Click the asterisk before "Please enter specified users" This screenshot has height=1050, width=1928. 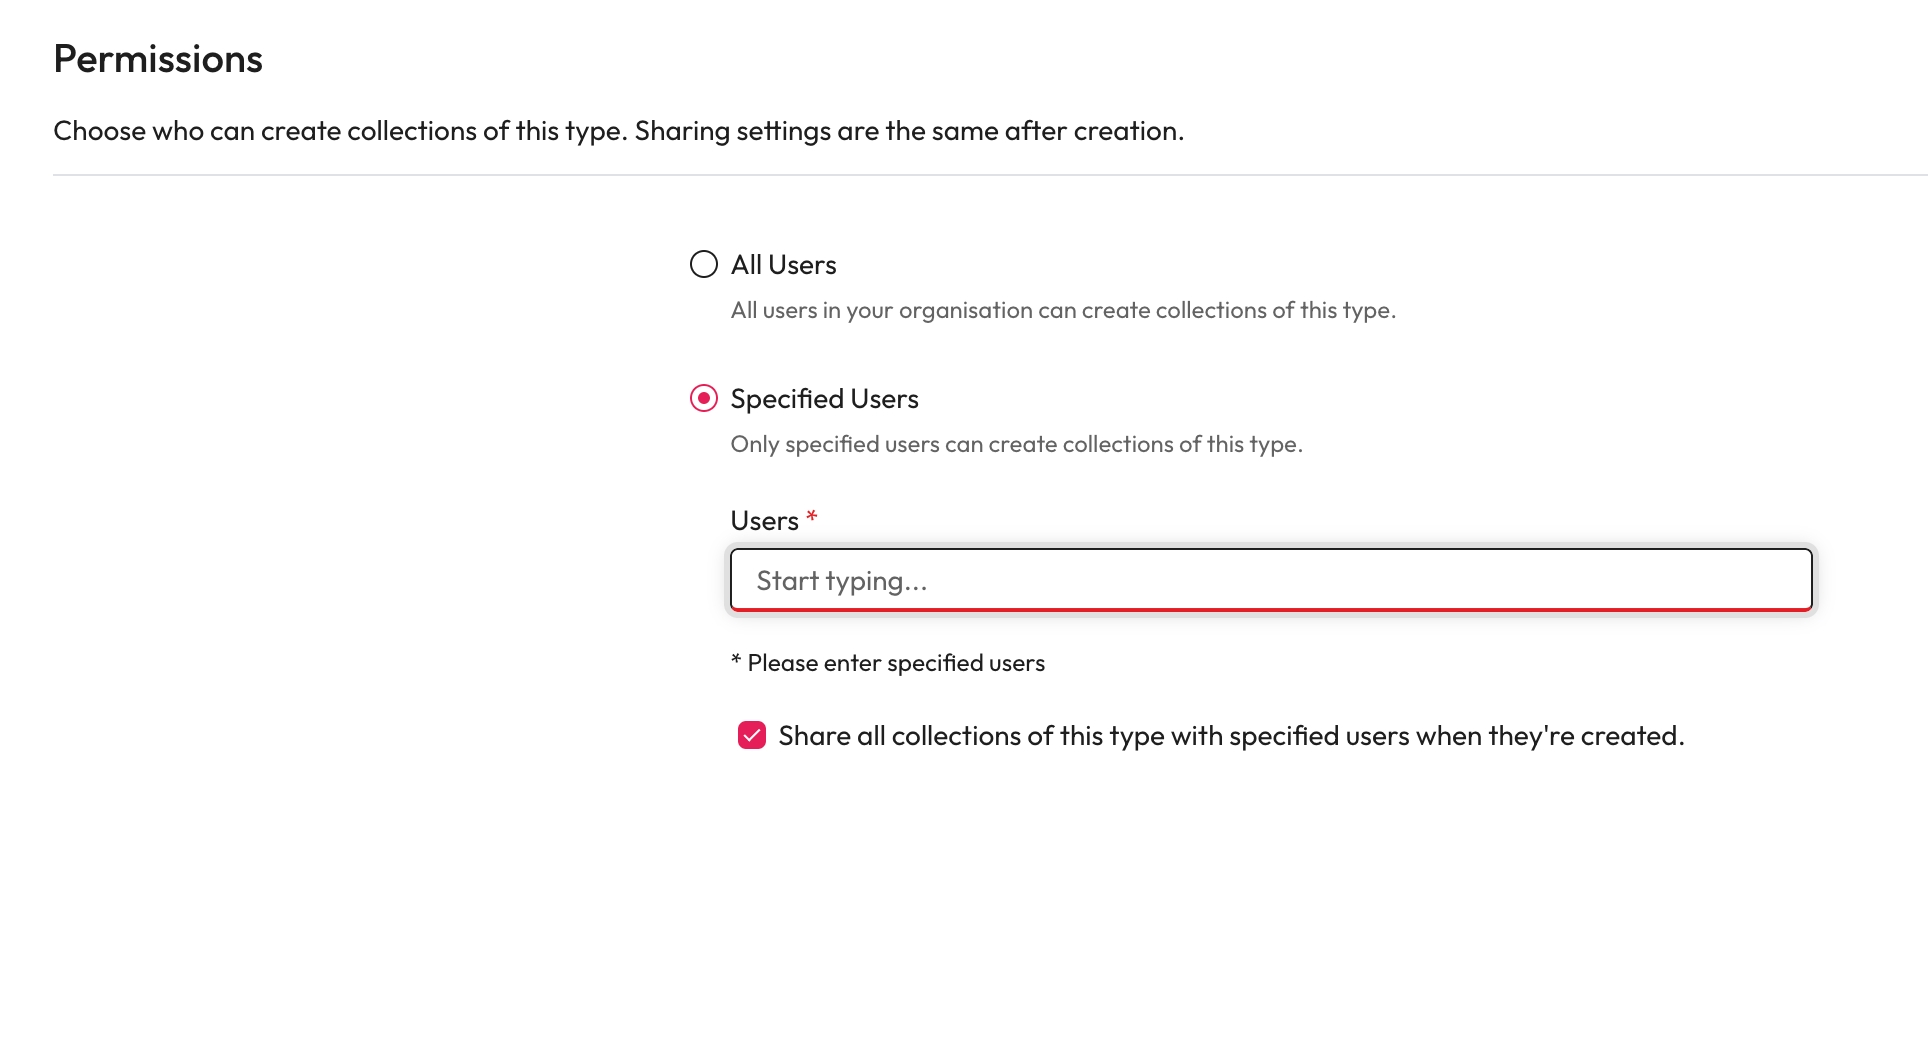pos(736,660)
